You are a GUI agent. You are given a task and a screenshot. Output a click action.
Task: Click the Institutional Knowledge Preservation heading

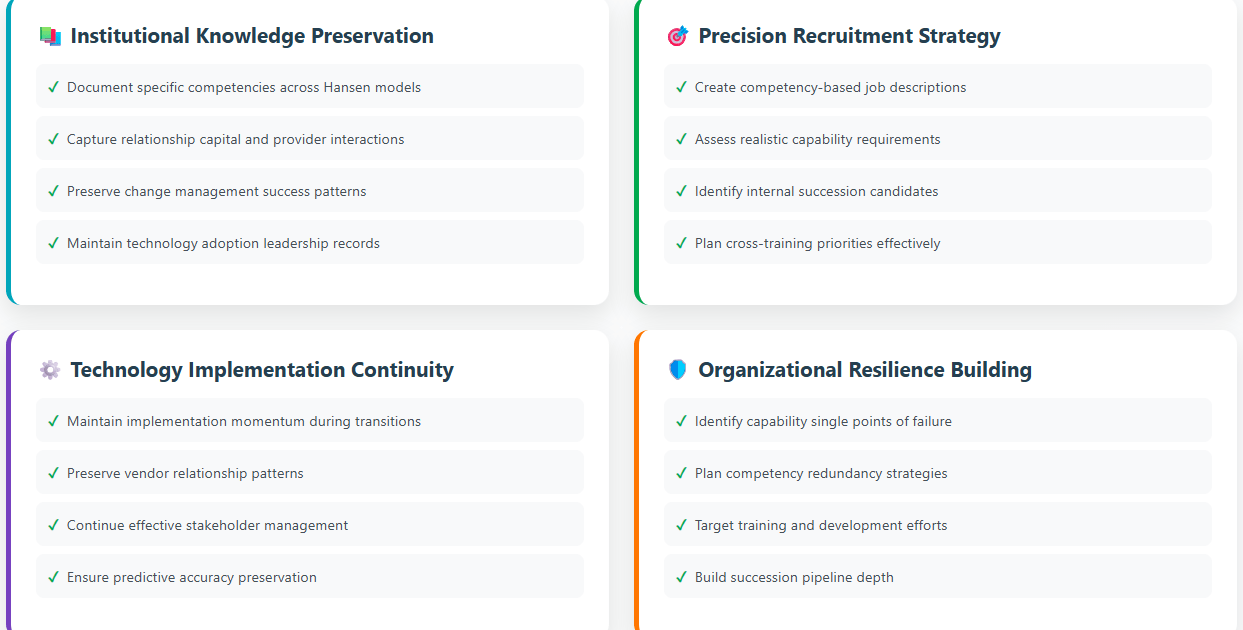[252, 36]
